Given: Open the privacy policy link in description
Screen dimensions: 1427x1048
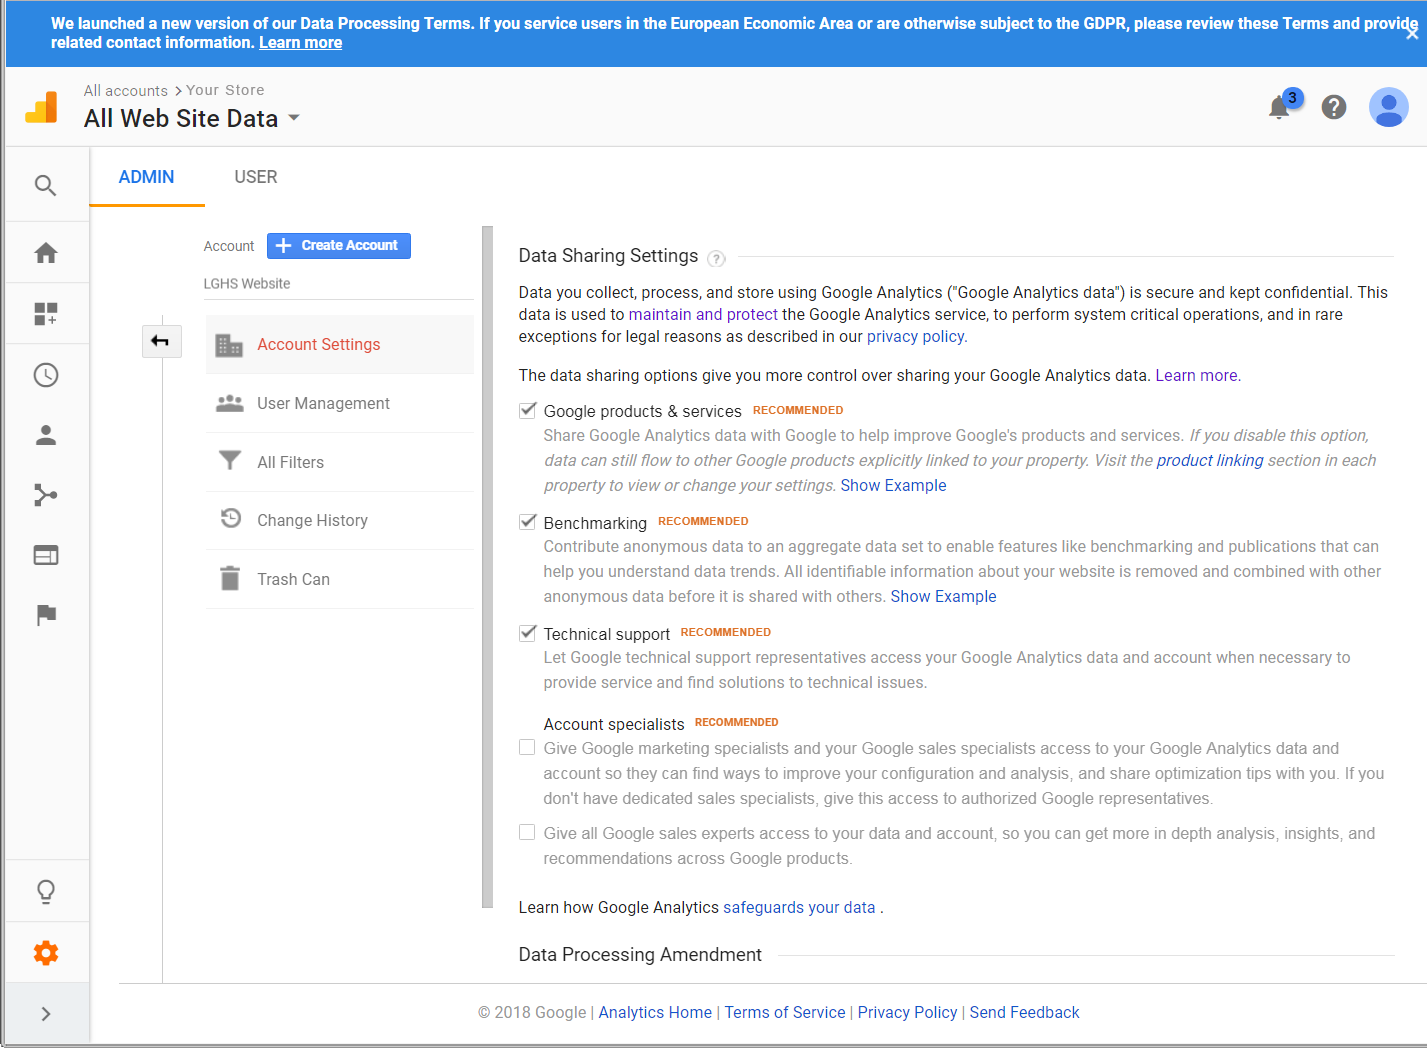Looking at the screenshot, I should click(x=915, y=336).
